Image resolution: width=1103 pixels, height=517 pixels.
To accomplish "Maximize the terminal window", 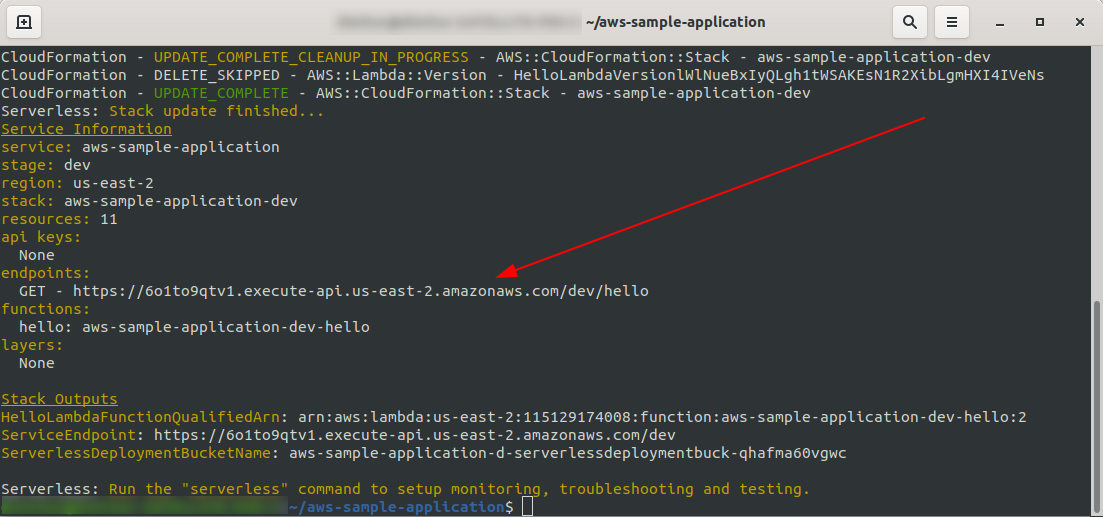I will [x=1040, y=22].
